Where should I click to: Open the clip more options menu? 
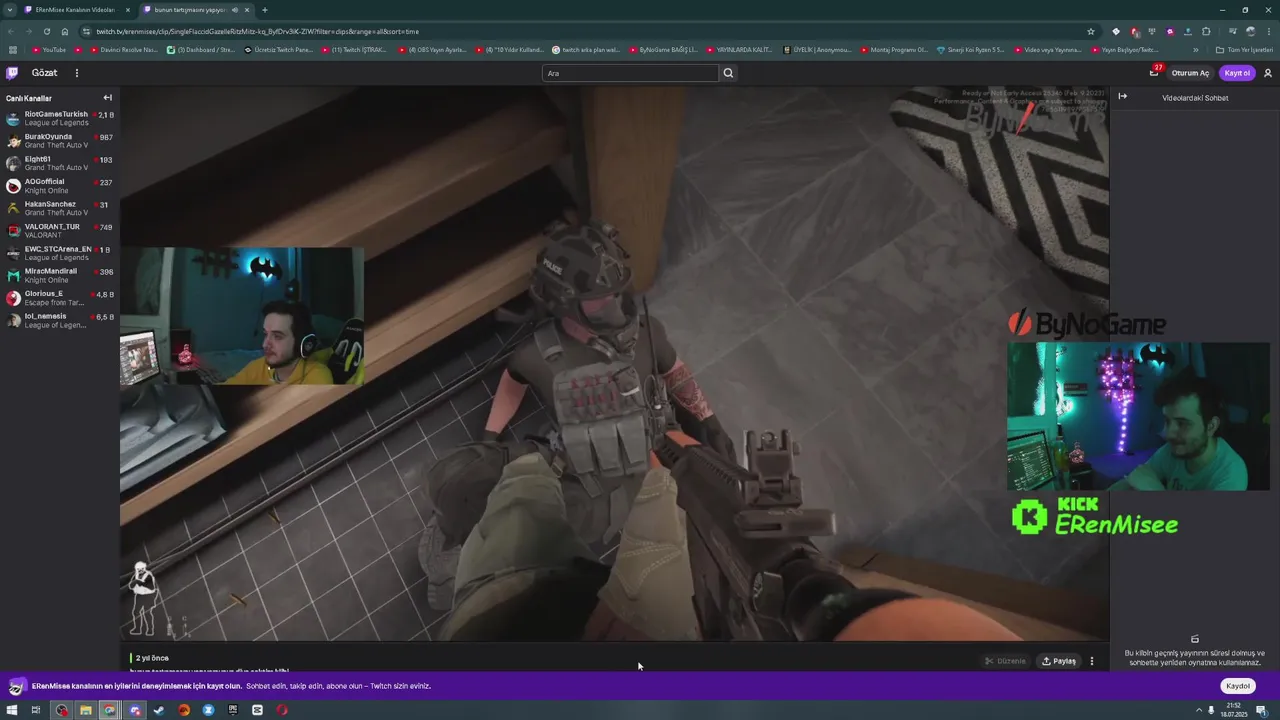click(x=1092, y=661)
